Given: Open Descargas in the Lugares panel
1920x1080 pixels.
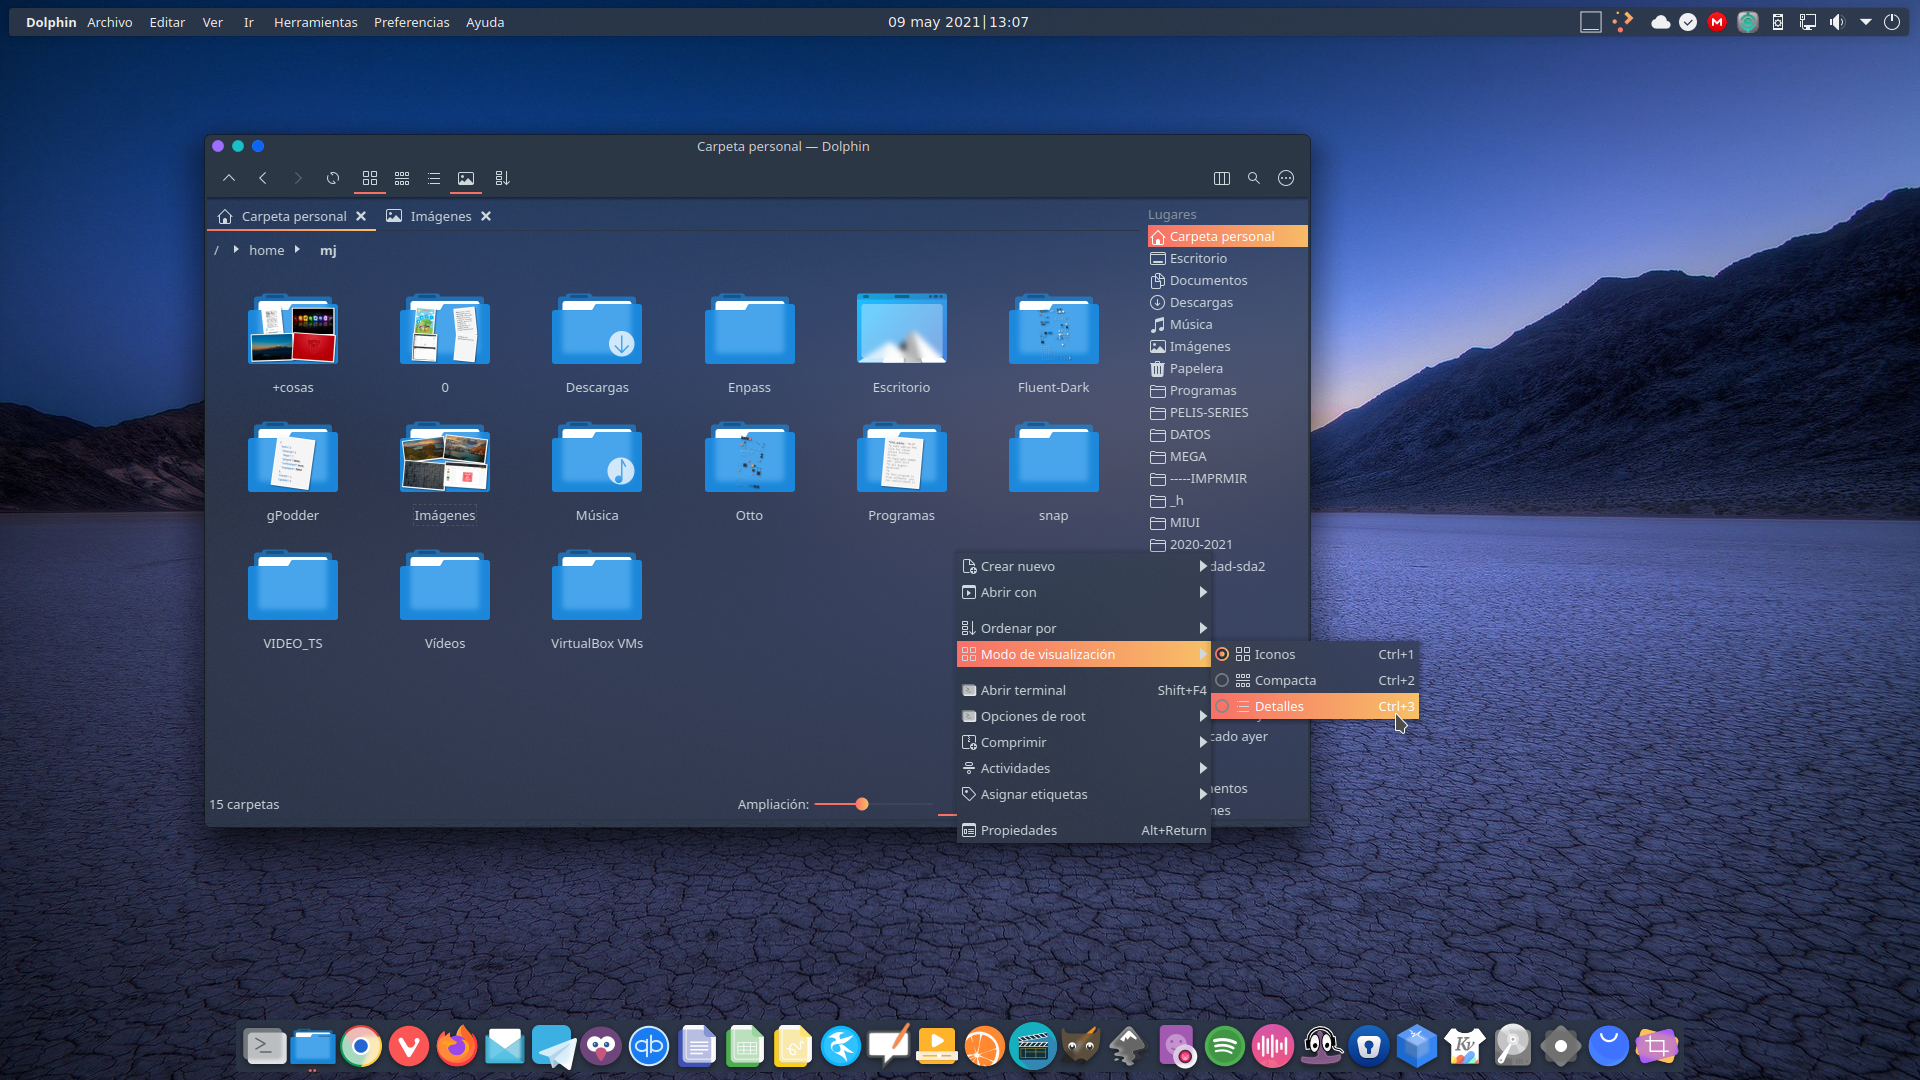Looking at the screenshot, I should [1201, 302].
